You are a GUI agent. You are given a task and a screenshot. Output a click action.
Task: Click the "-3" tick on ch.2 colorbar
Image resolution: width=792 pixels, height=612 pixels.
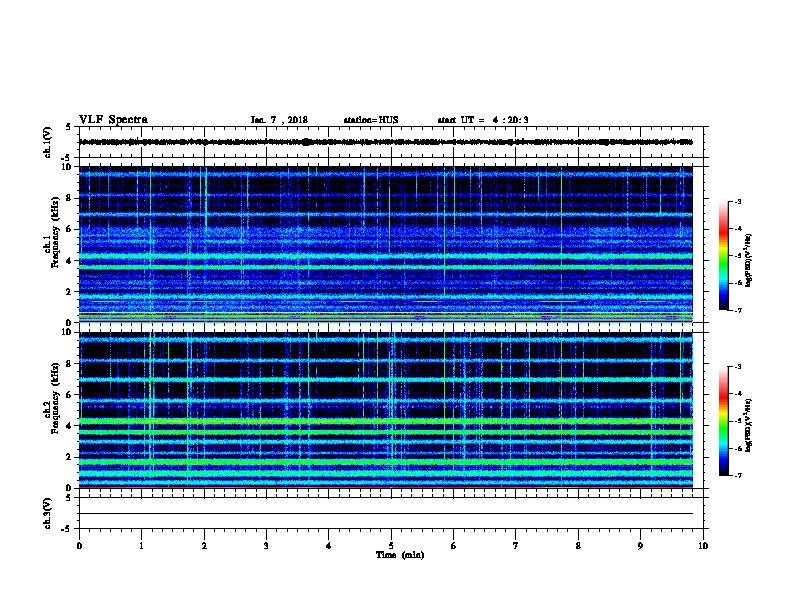pyautogui.click(x=737, y=367)
